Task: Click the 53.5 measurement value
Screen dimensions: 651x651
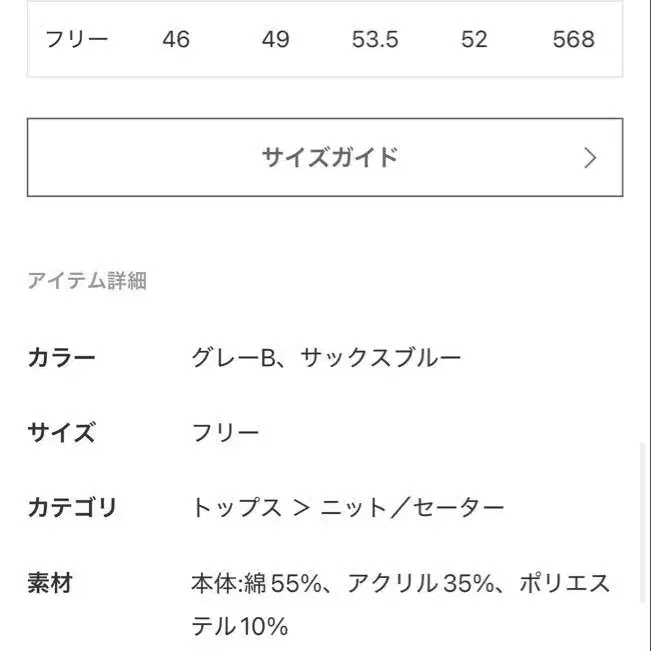Action: [x=375, y=40]
